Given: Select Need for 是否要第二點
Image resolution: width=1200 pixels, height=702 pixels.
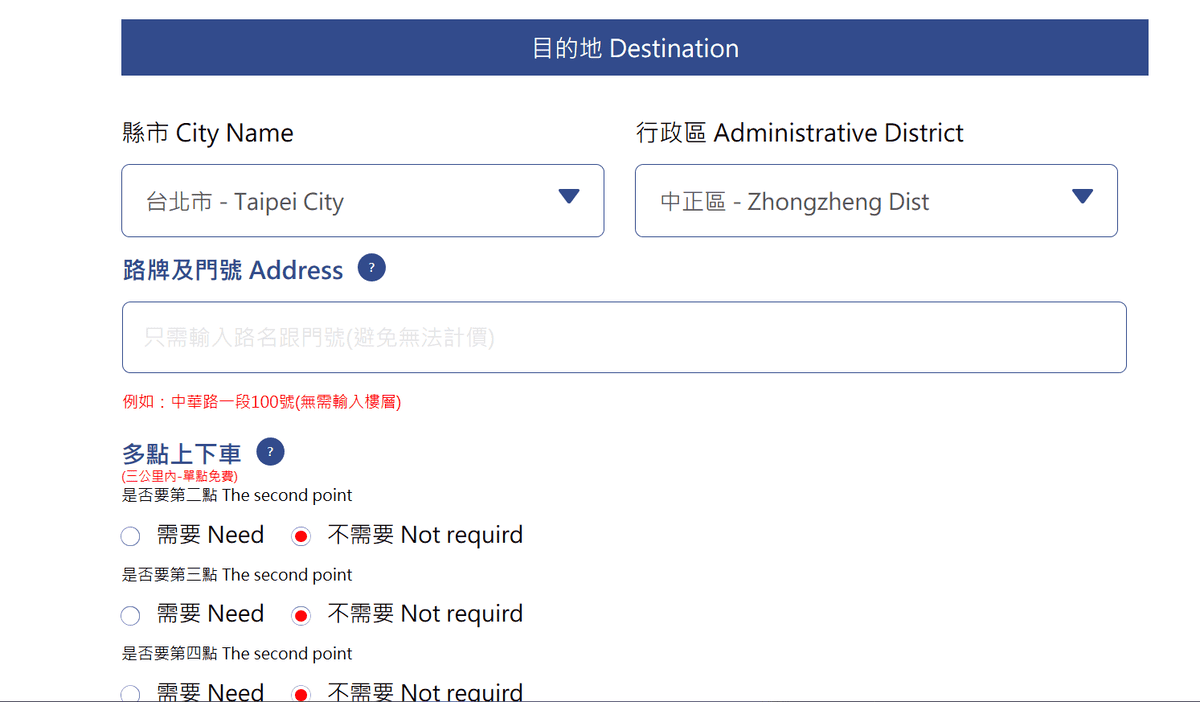Looking at the screenshot, I should point(131,537).
